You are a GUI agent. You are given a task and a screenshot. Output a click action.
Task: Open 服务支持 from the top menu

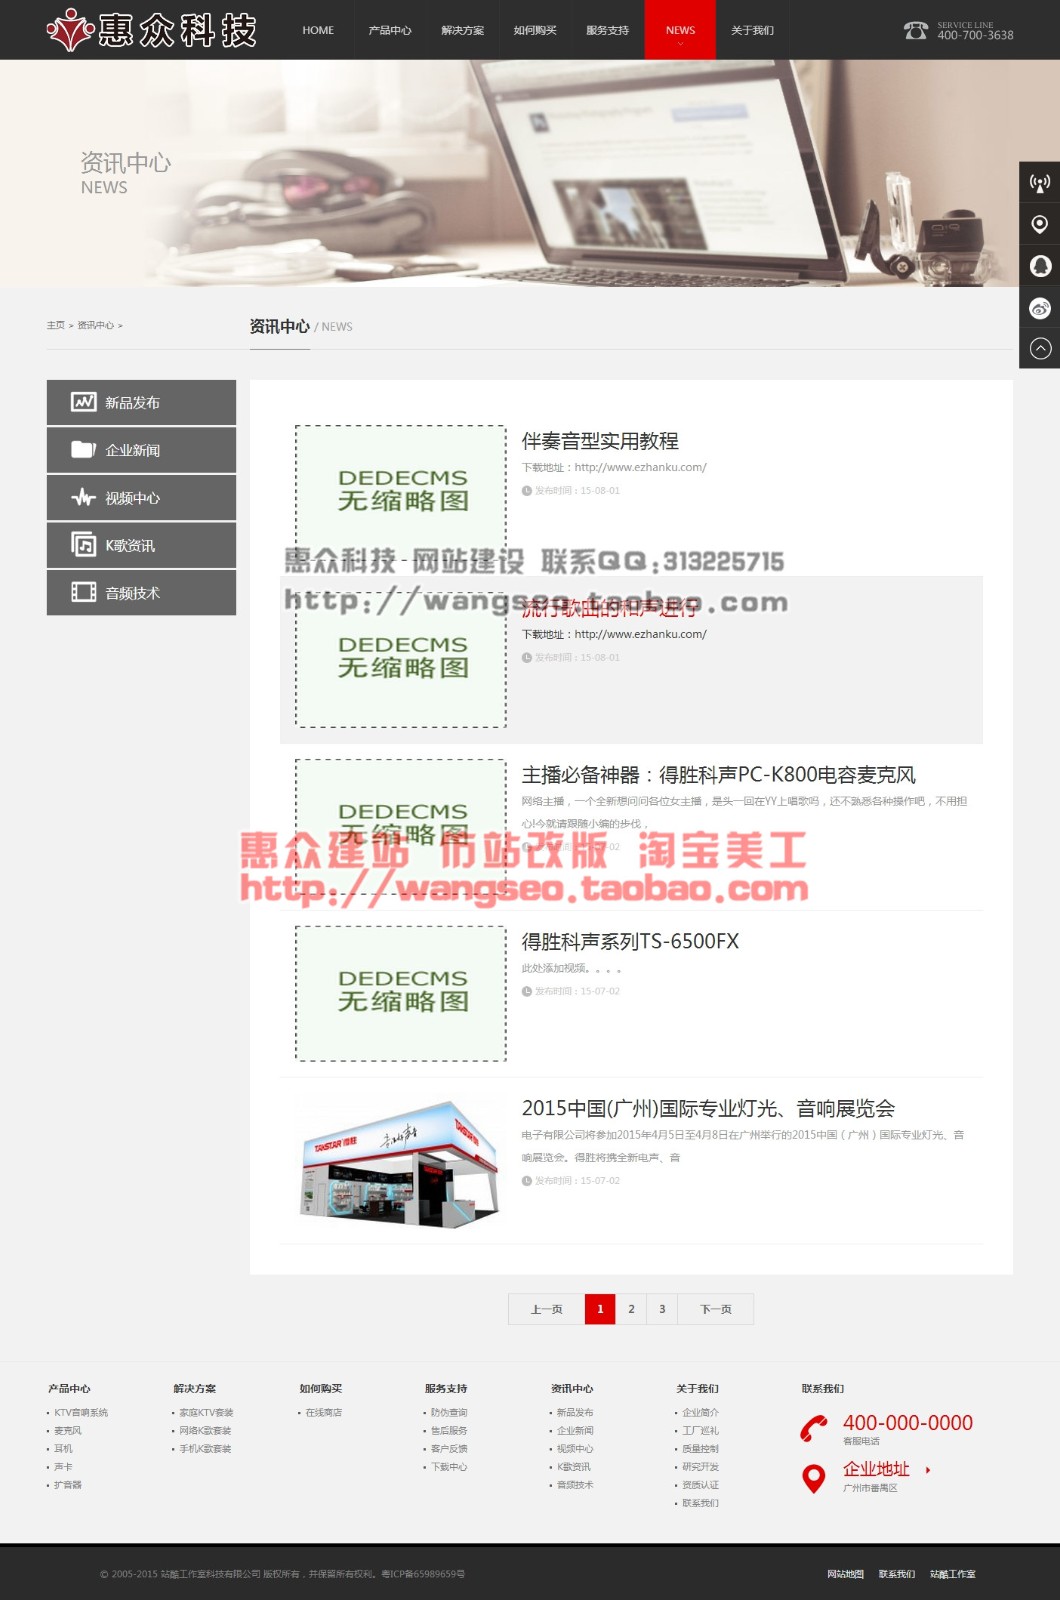pyautogui.click(x=608, y=30)
